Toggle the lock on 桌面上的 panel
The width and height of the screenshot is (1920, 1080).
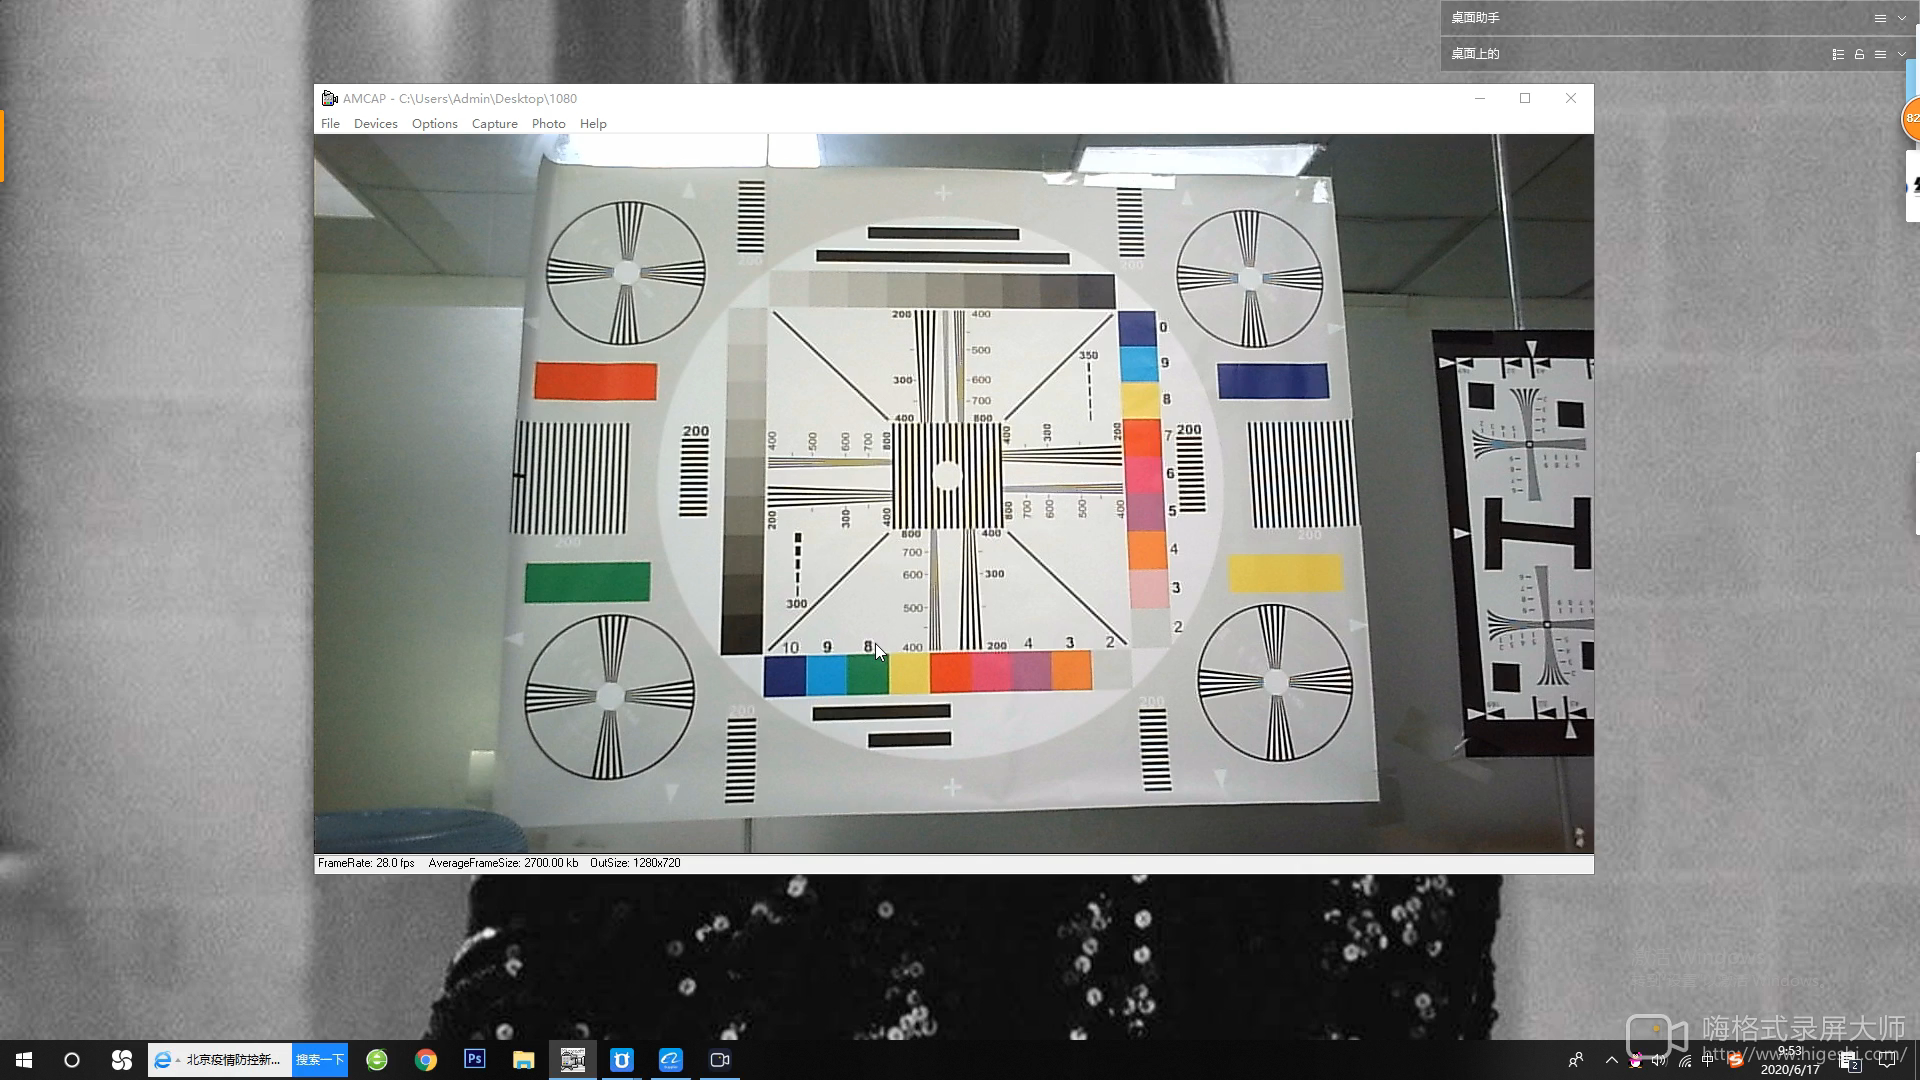(x=1859, y=54)
